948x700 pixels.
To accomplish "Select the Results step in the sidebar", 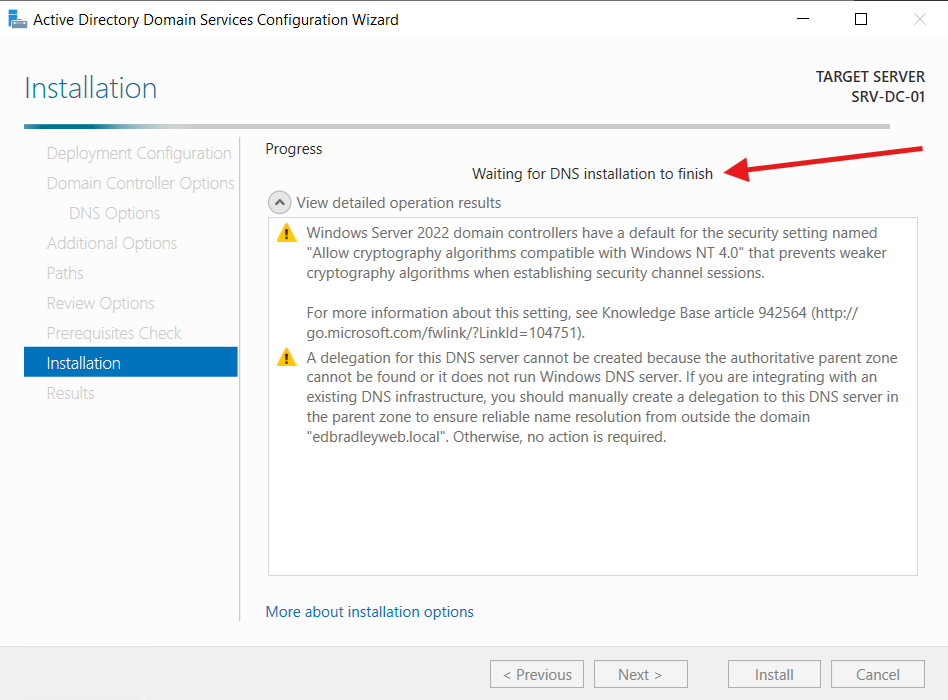I will [70, 393].
